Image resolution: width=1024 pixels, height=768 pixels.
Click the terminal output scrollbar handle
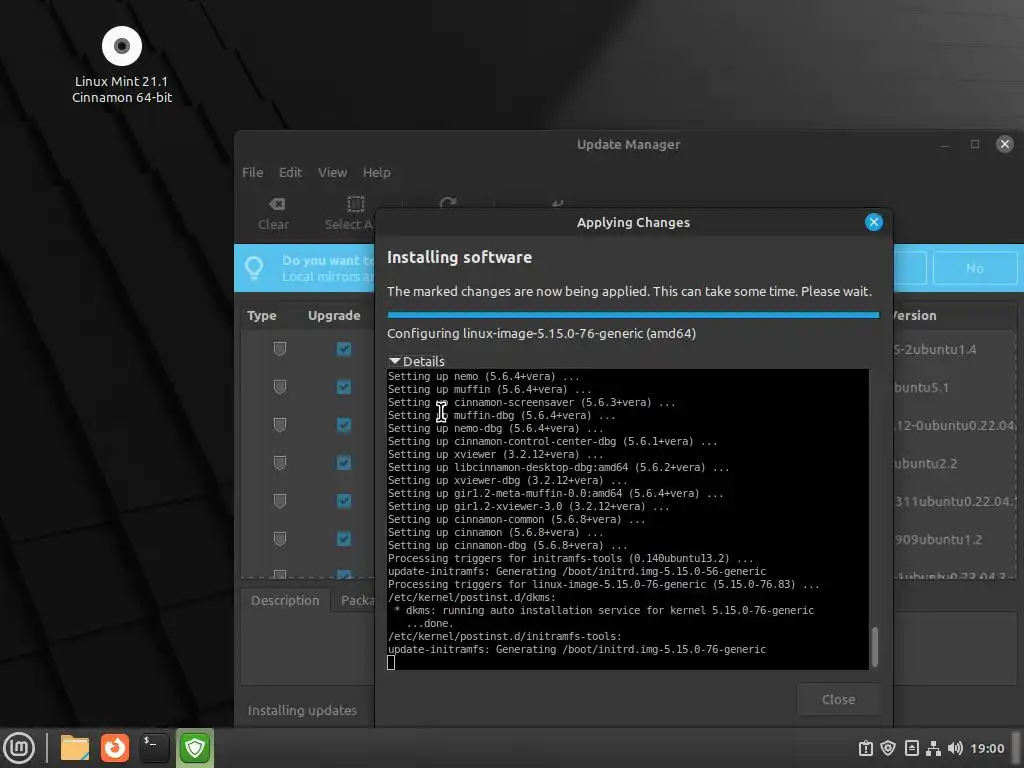874,647
